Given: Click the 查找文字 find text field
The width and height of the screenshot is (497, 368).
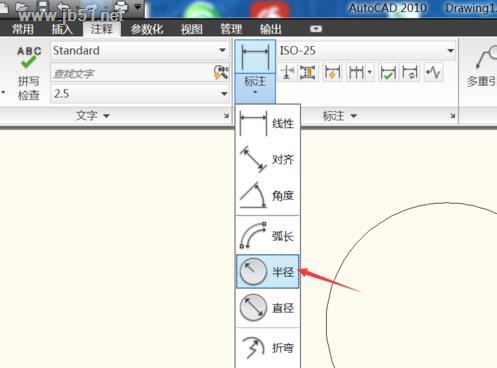Looking at the screenshot, I should tap(132, 73).
